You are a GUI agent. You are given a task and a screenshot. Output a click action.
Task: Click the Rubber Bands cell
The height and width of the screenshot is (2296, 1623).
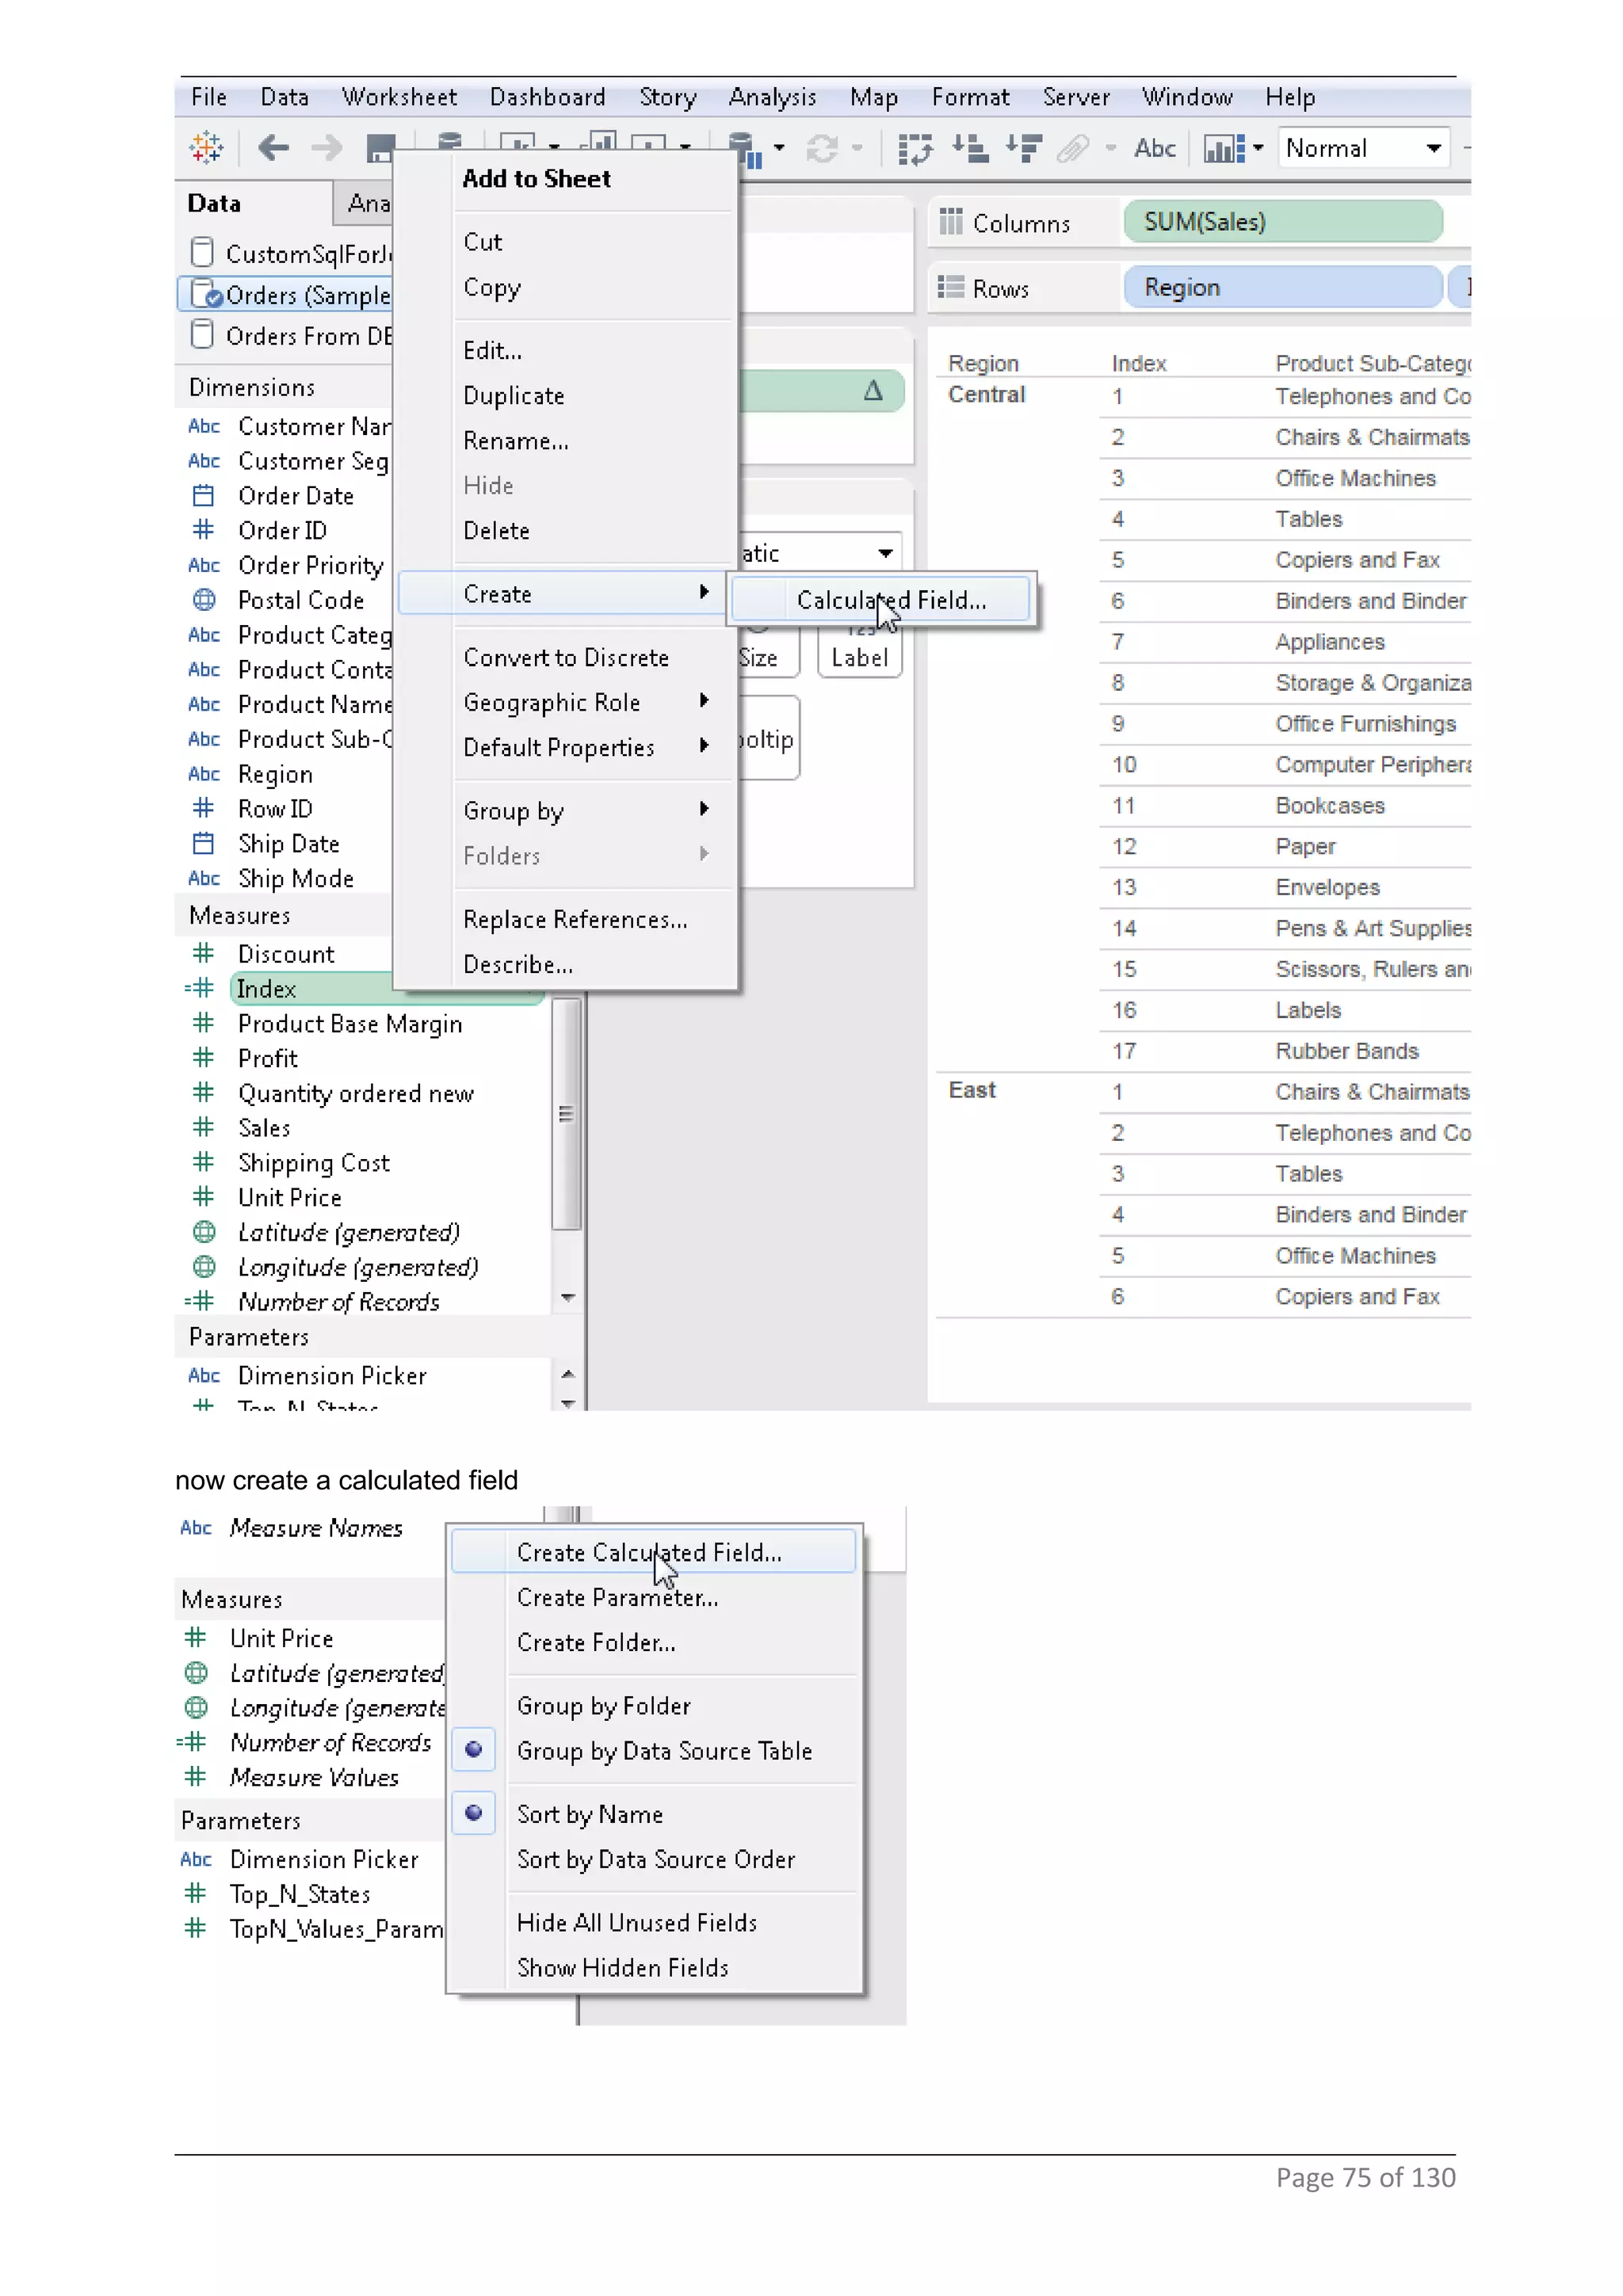coord(1347,1050)
